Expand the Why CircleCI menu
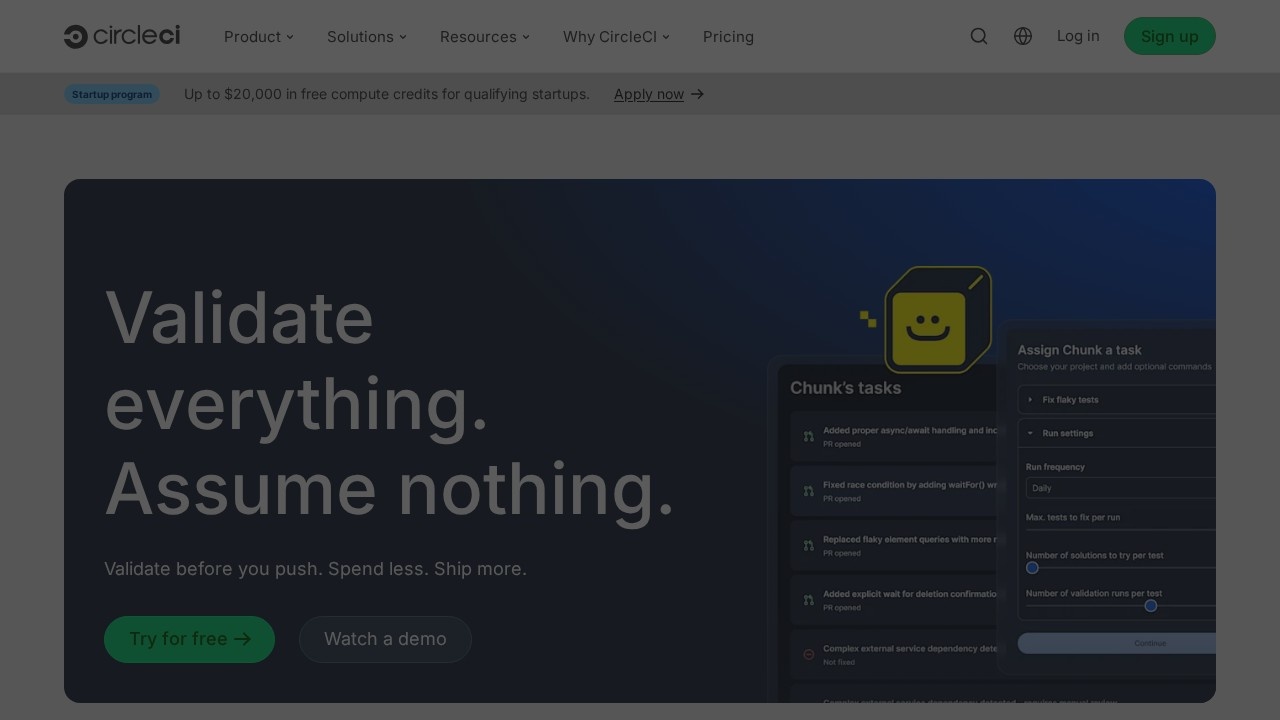This screenshot has width=1280, height=720. (x=616, y=36)
